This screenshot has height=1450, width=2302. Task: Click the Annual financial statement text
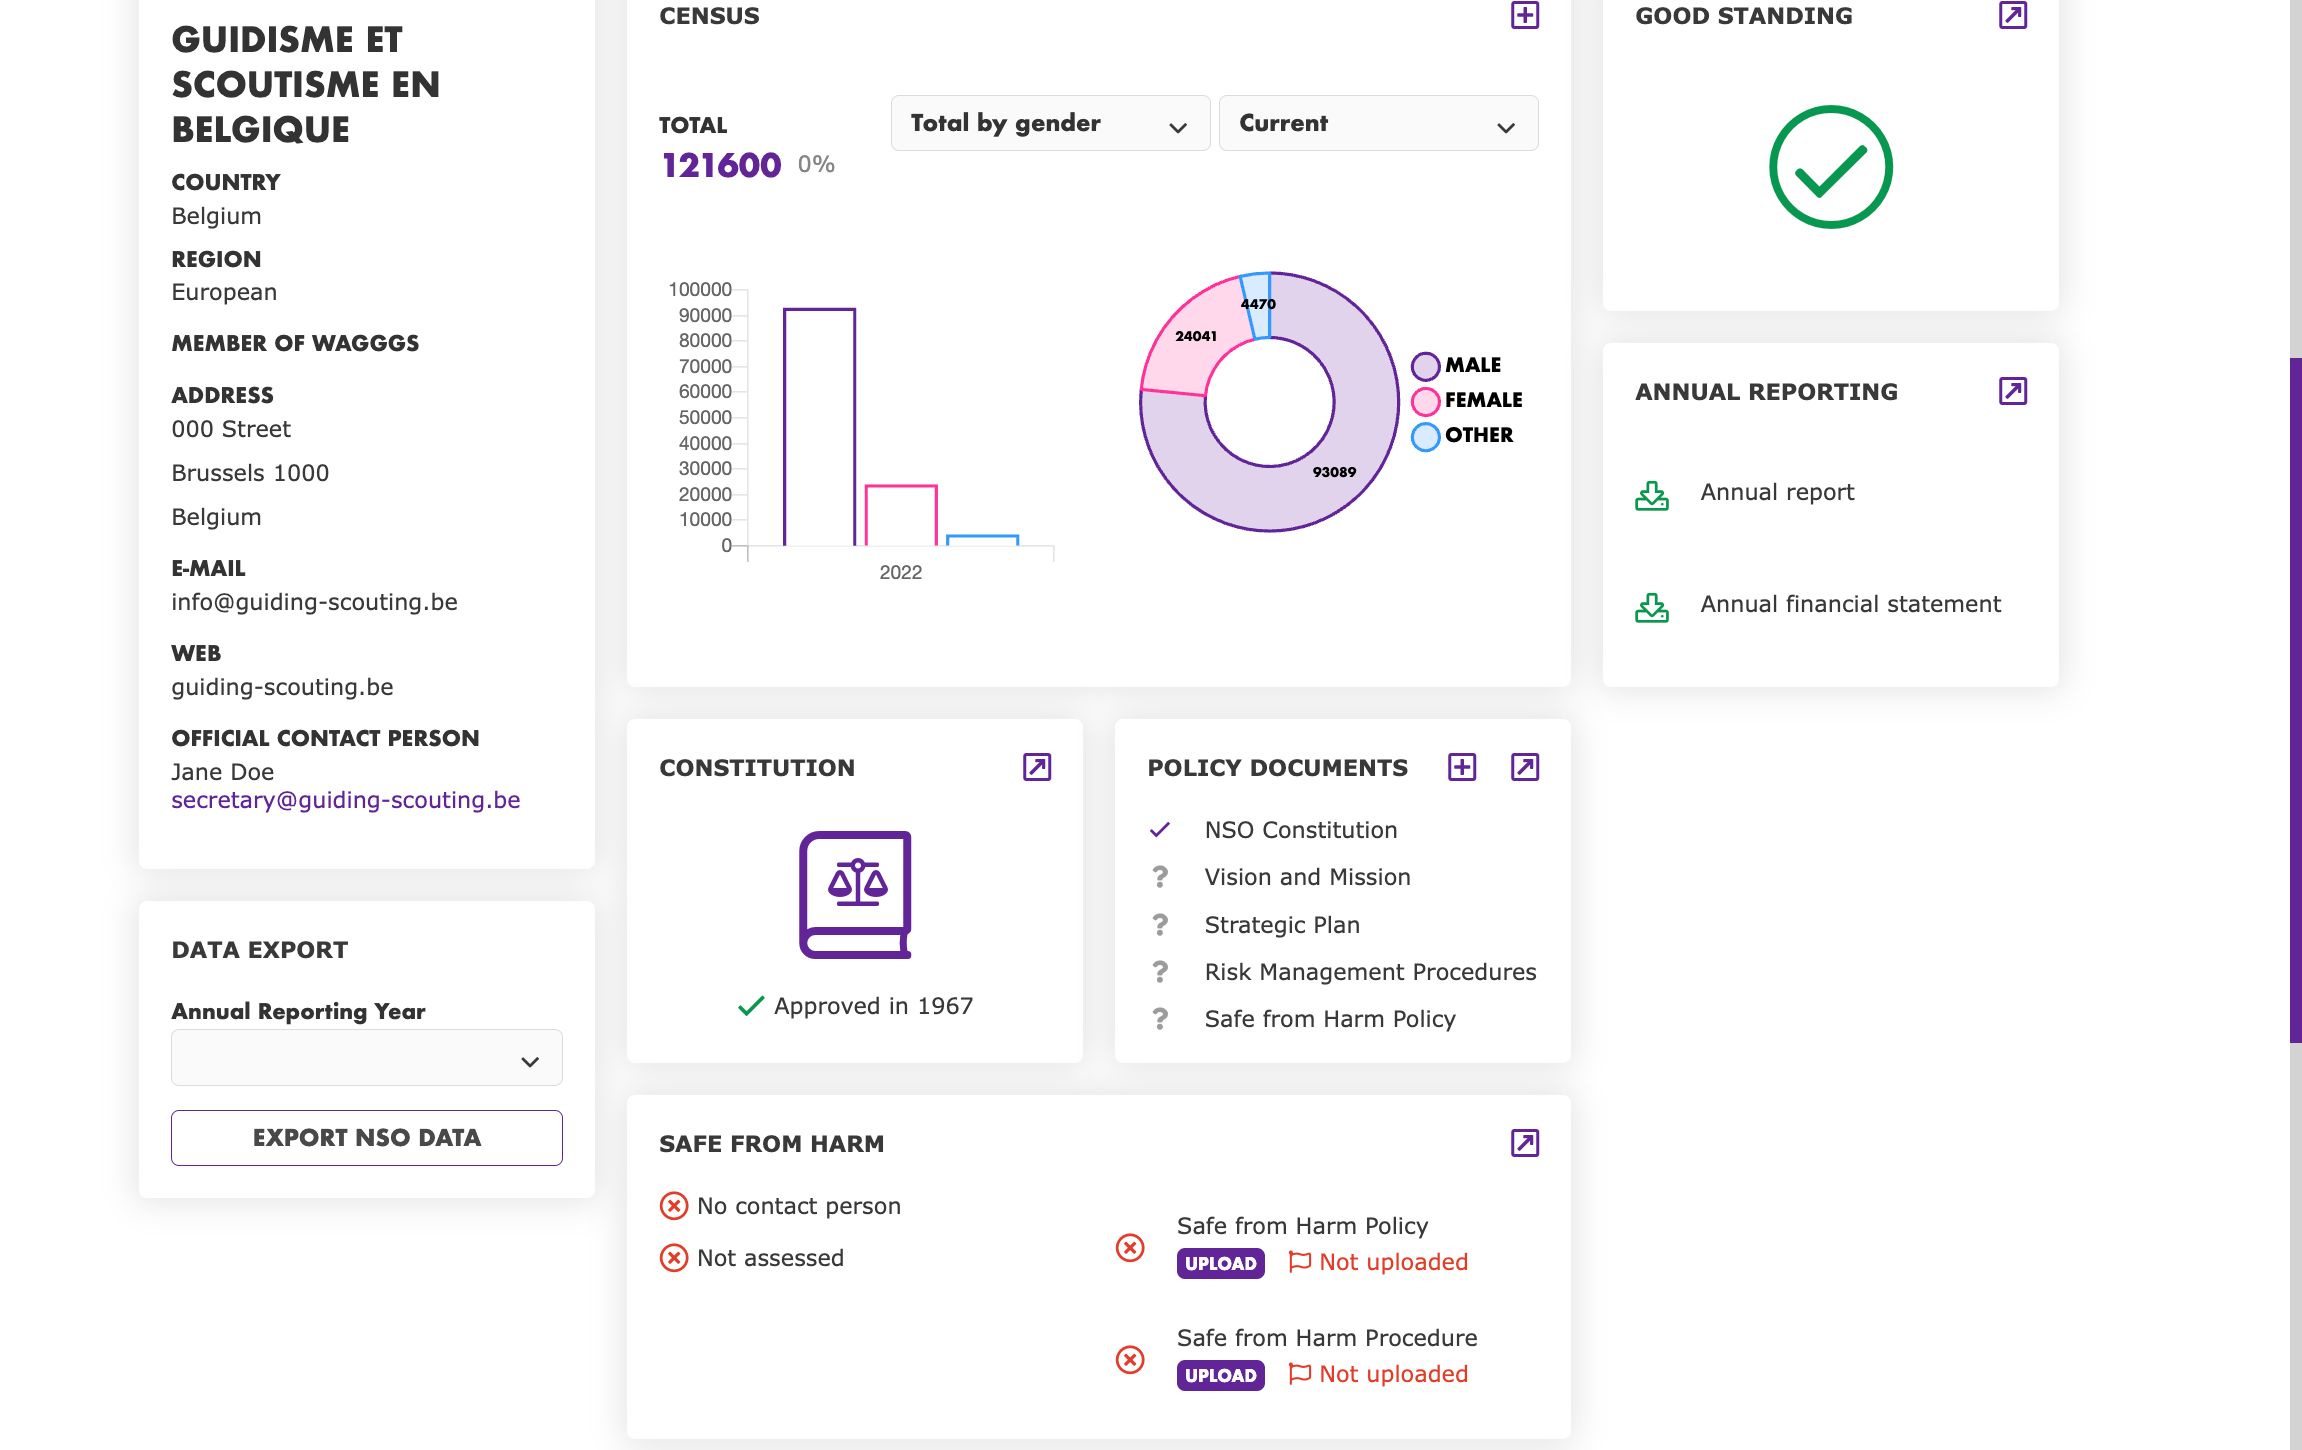coord(1850,604)
